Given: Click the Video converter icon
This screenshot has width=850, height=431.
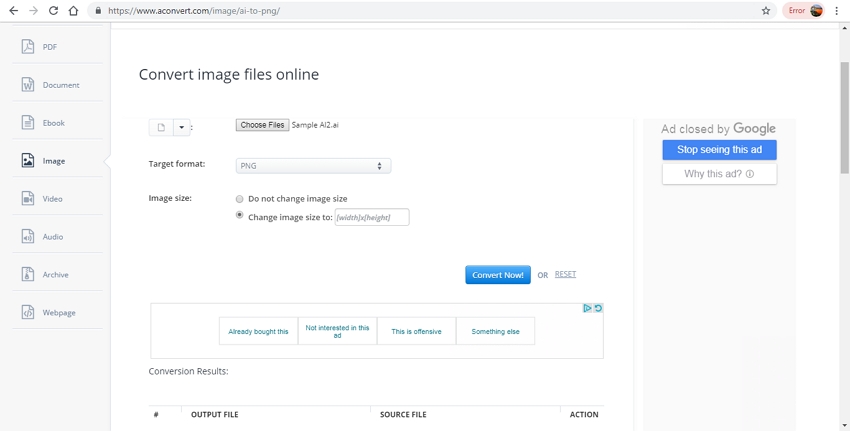Looking at the screenshot, I should click(28, 199).
